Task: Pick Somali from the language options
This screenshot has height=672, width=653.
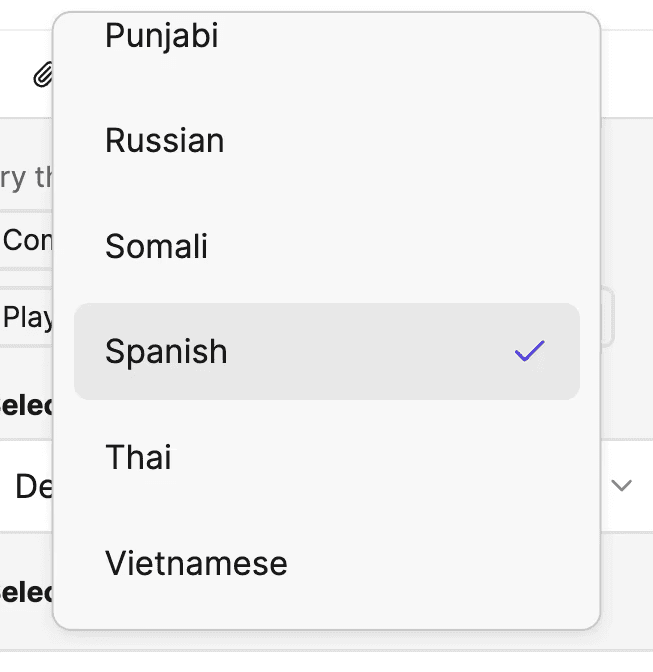Action: click(156, 246)
